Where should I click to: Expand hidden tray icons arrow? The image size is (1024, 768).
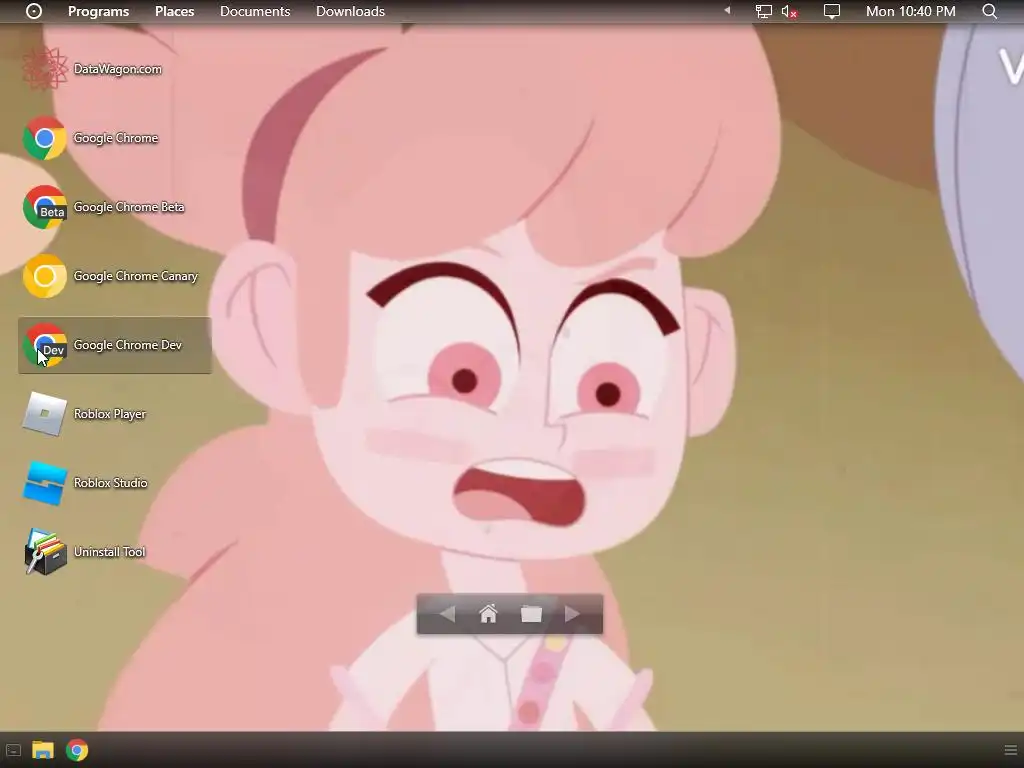pyautogui.click(x=727, y=10)
